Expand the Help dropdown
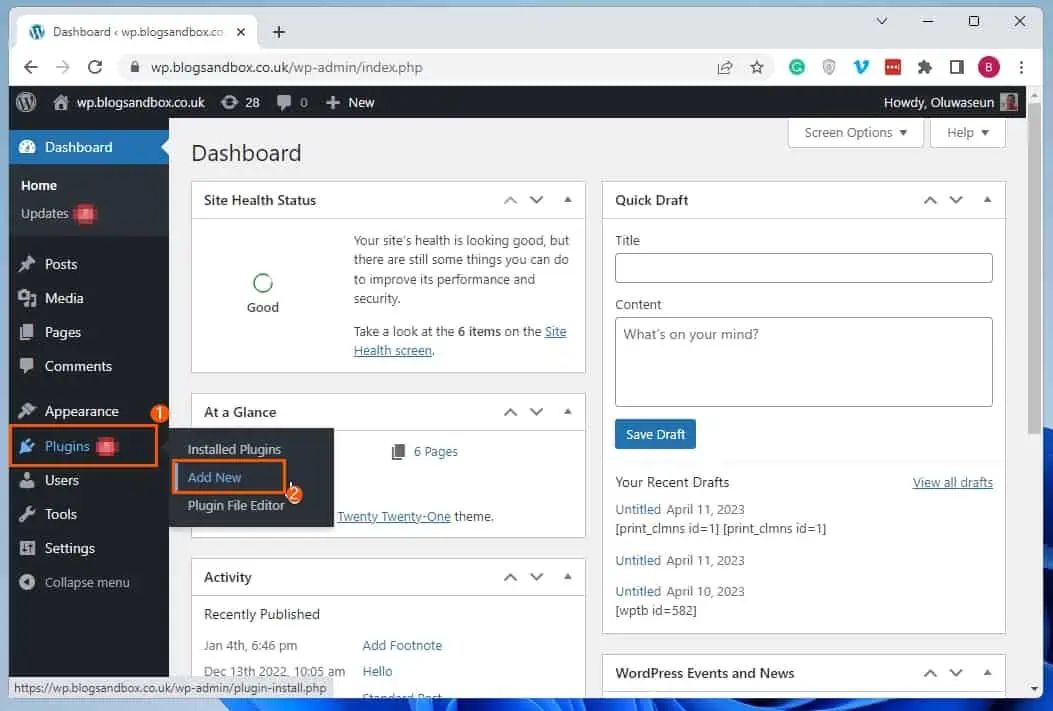This screenshot has width=1053, height=711. (x=968, y=133)
